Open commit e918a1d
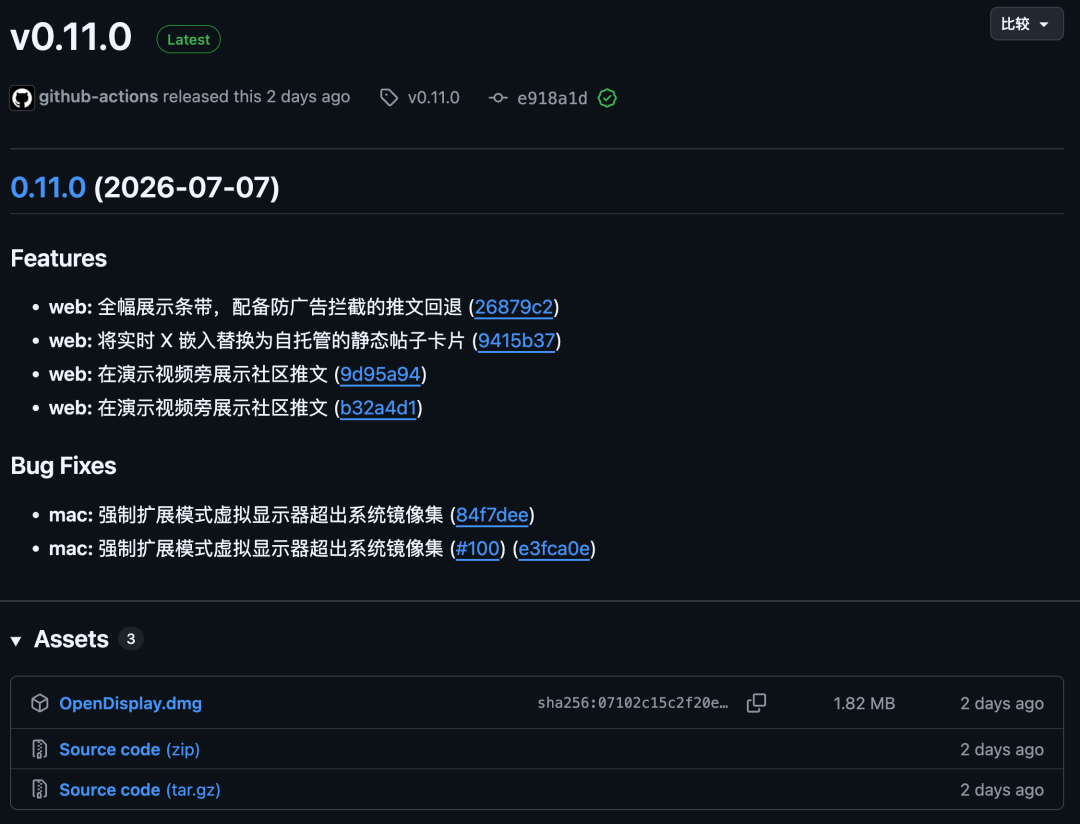The image size is (1080, 824). pos(552,98)
